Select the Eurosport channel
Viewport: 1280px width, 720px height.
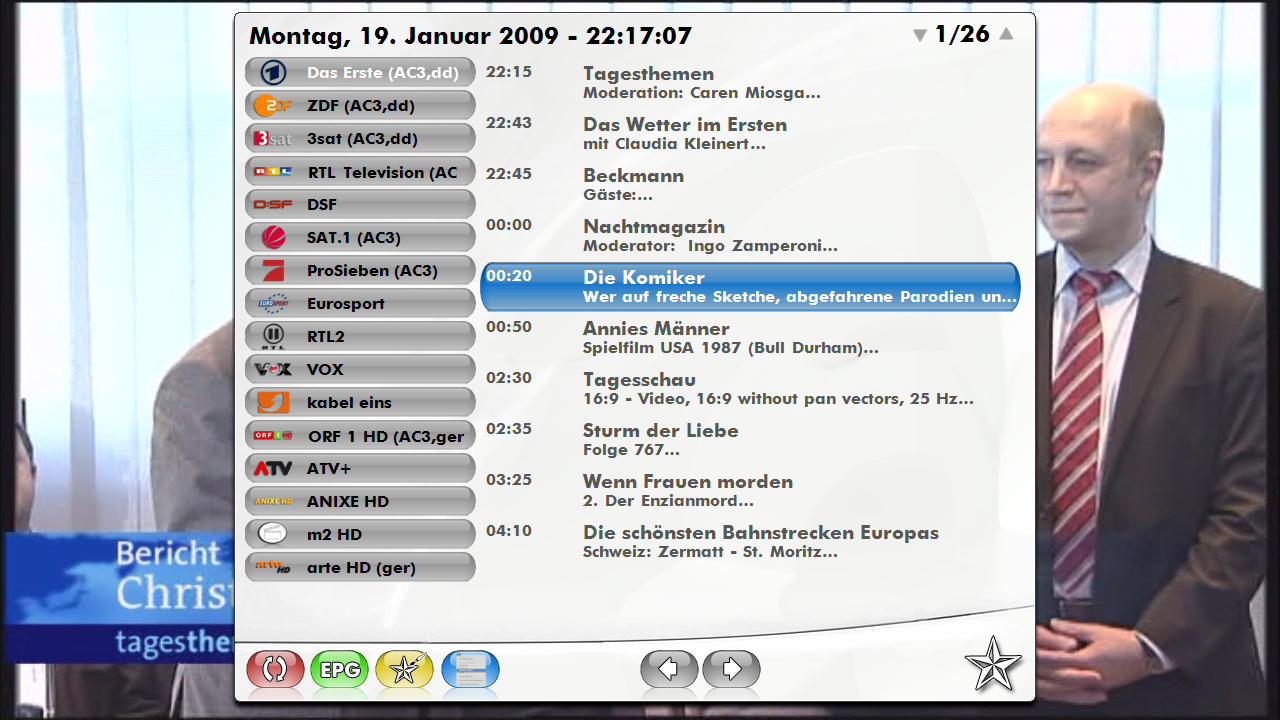360,304
